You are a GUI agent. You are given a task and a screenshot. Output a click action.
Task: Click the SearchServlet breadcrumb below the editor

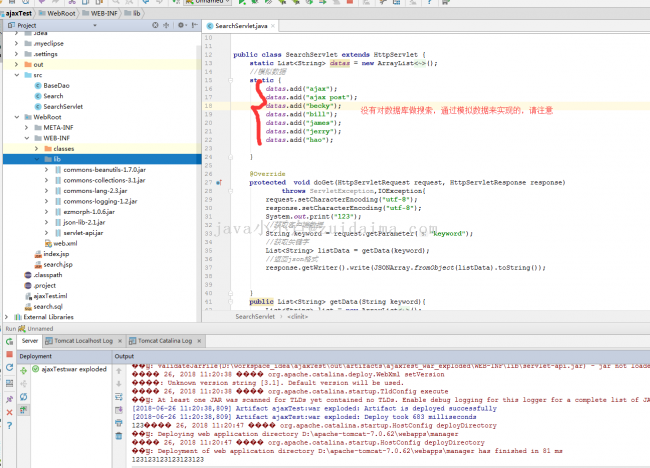point(255,316)
